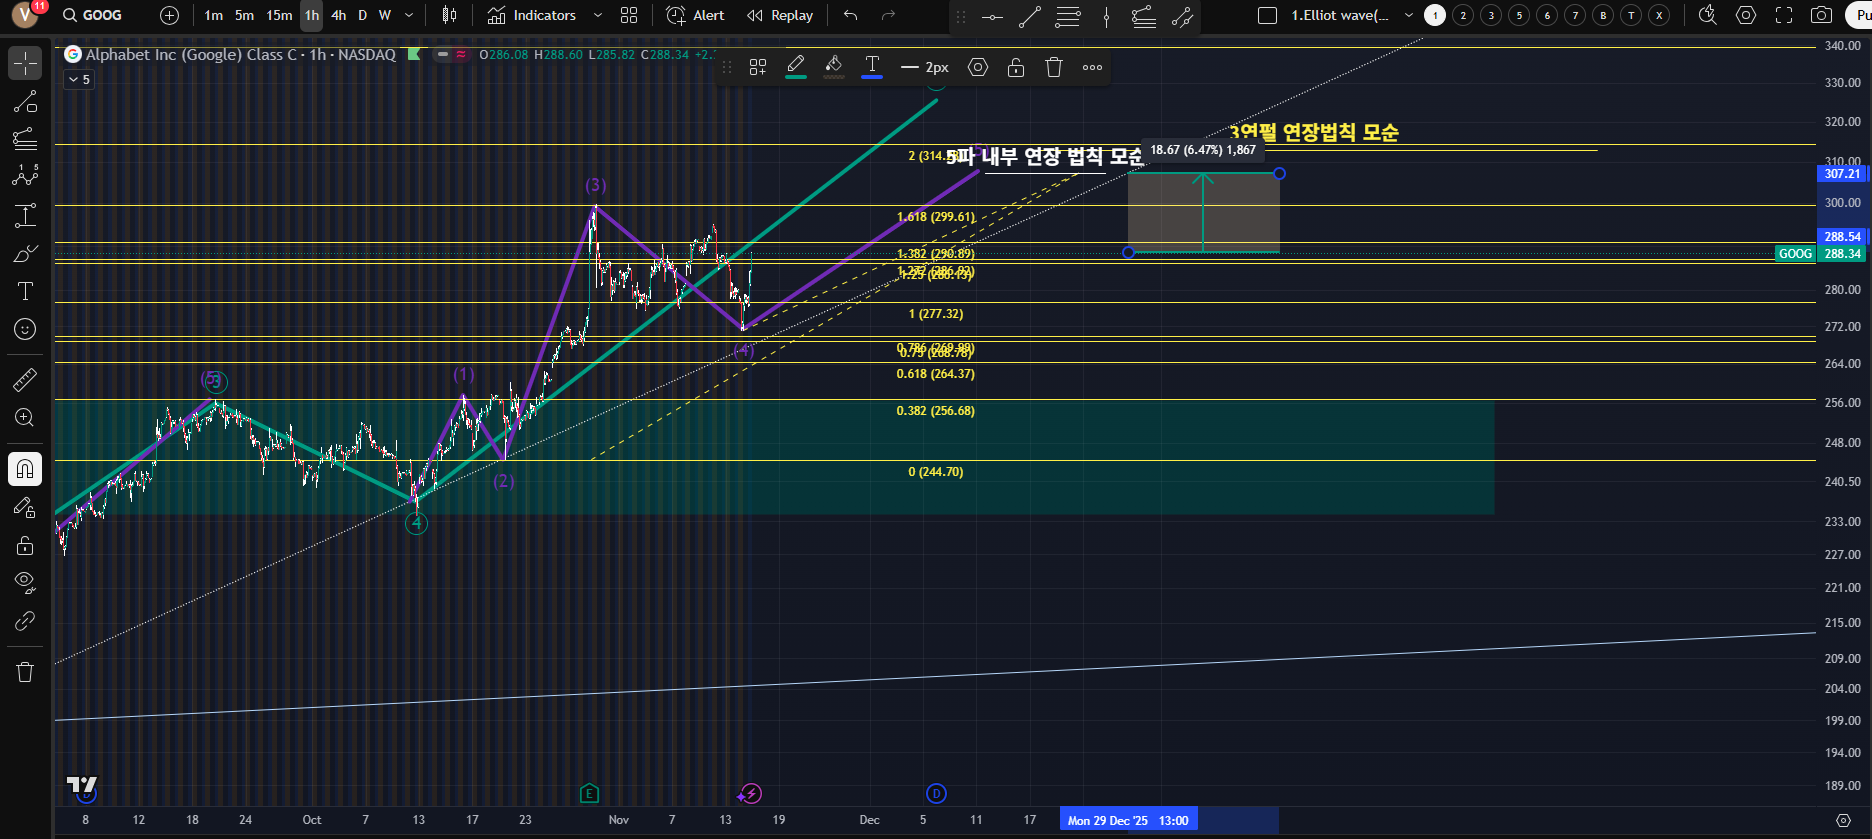Screen dimensions: 1872x839
Task: Expand the collapsed indicators legend showing 5
Action: pyautogui.click(x=79, y=80)
